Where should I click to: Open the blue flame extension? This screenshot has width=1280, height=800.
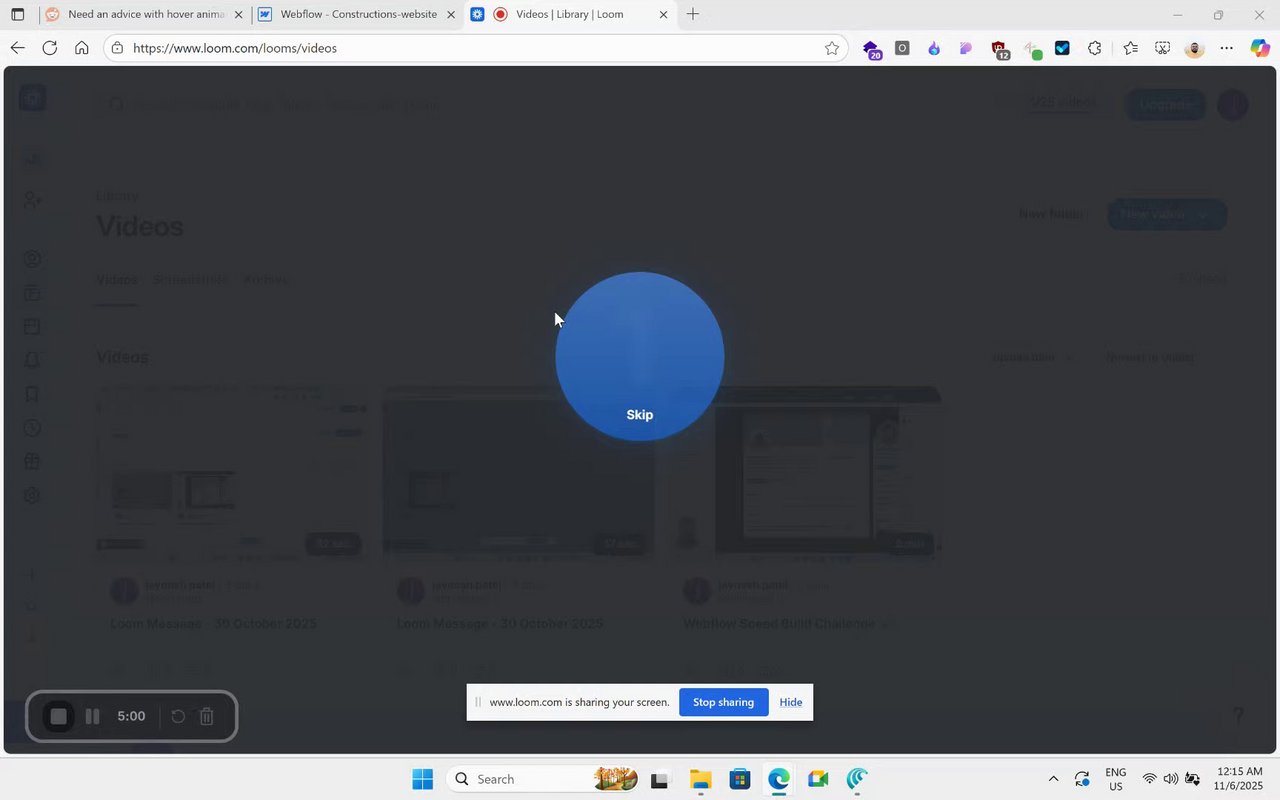tap(934, 48)
